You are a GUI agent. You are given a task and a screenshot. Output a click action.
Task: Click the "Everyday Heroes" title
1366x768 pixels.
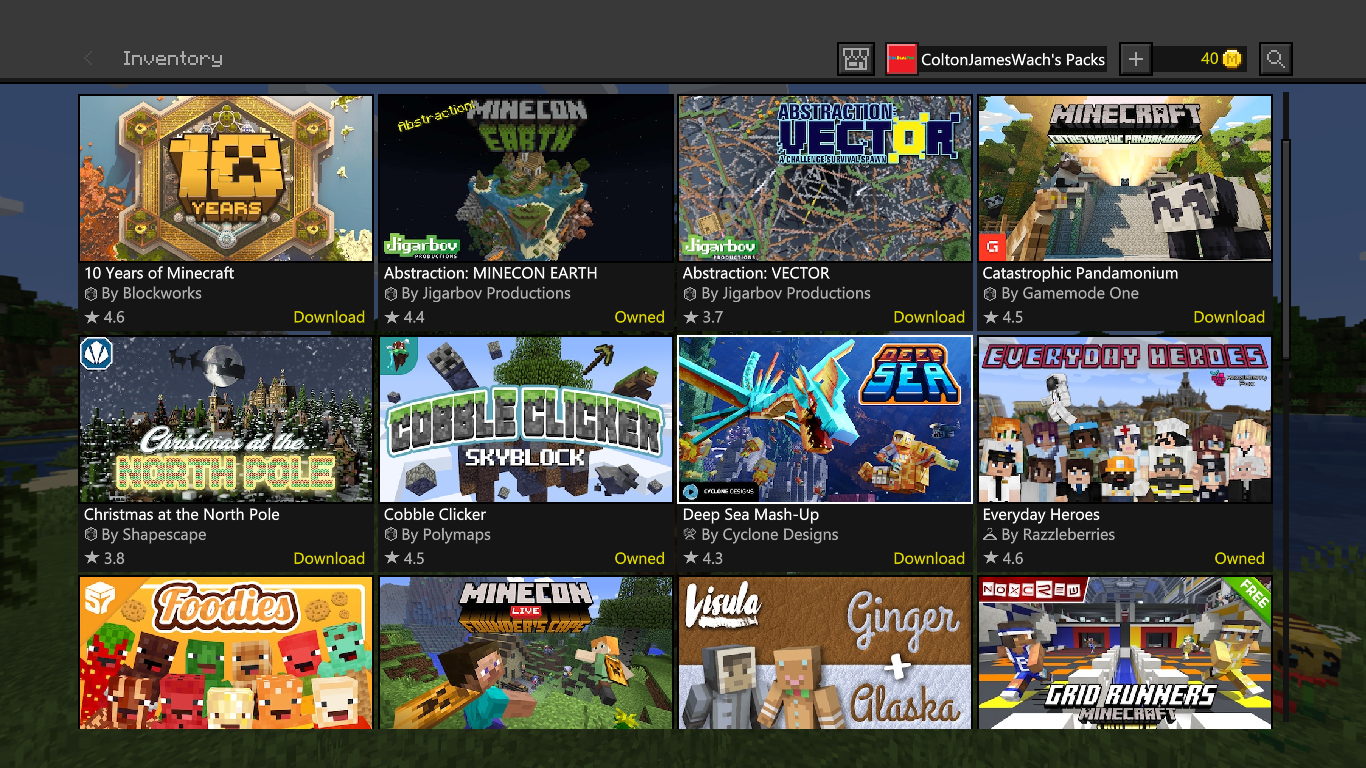coord(1041,515)
